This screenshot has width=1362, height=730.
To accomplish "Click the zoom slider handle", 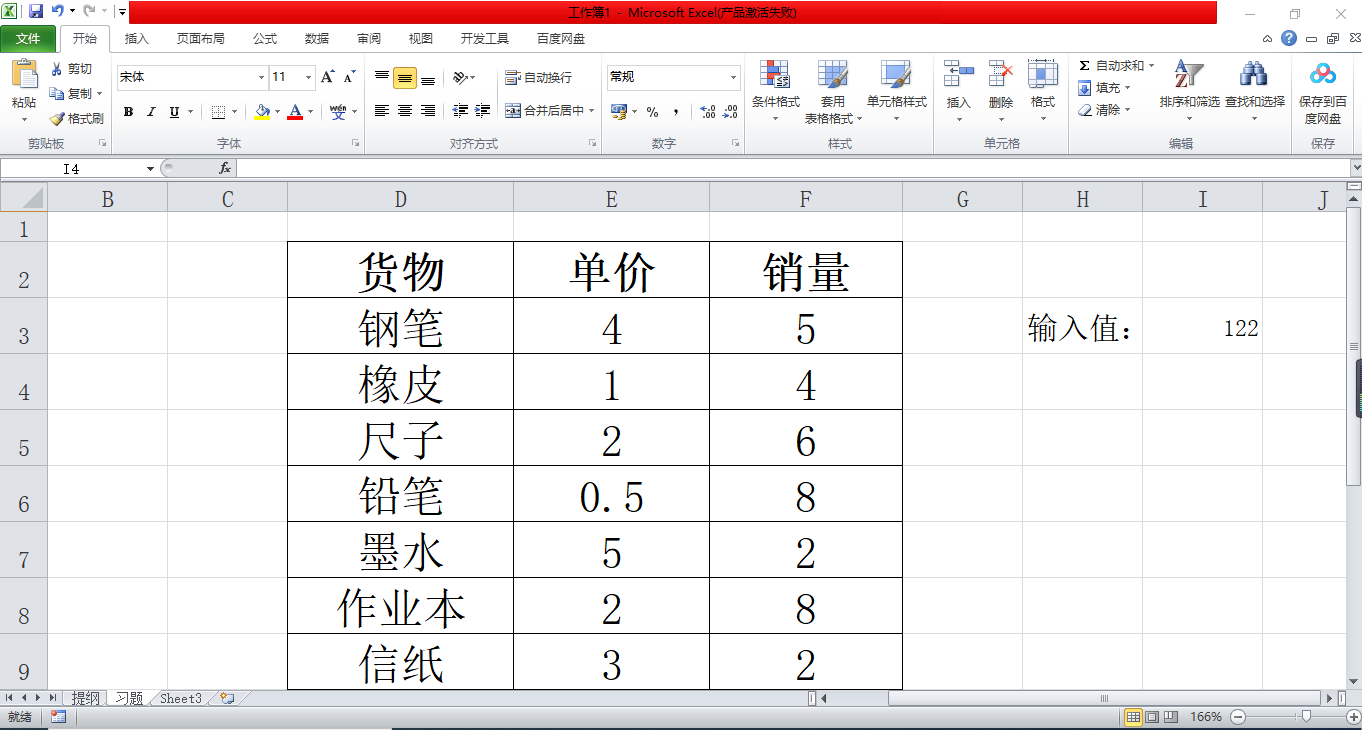I will [1306, 717].
